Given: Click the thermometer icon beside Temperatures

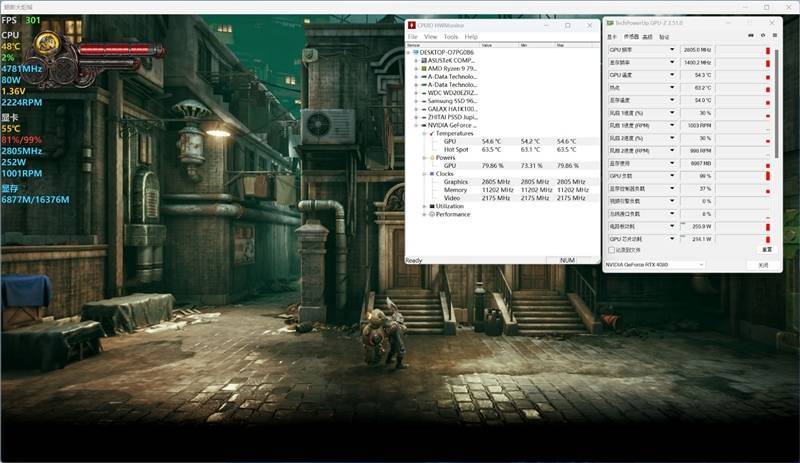Looking at the screenshot, I should pos(432,133).
